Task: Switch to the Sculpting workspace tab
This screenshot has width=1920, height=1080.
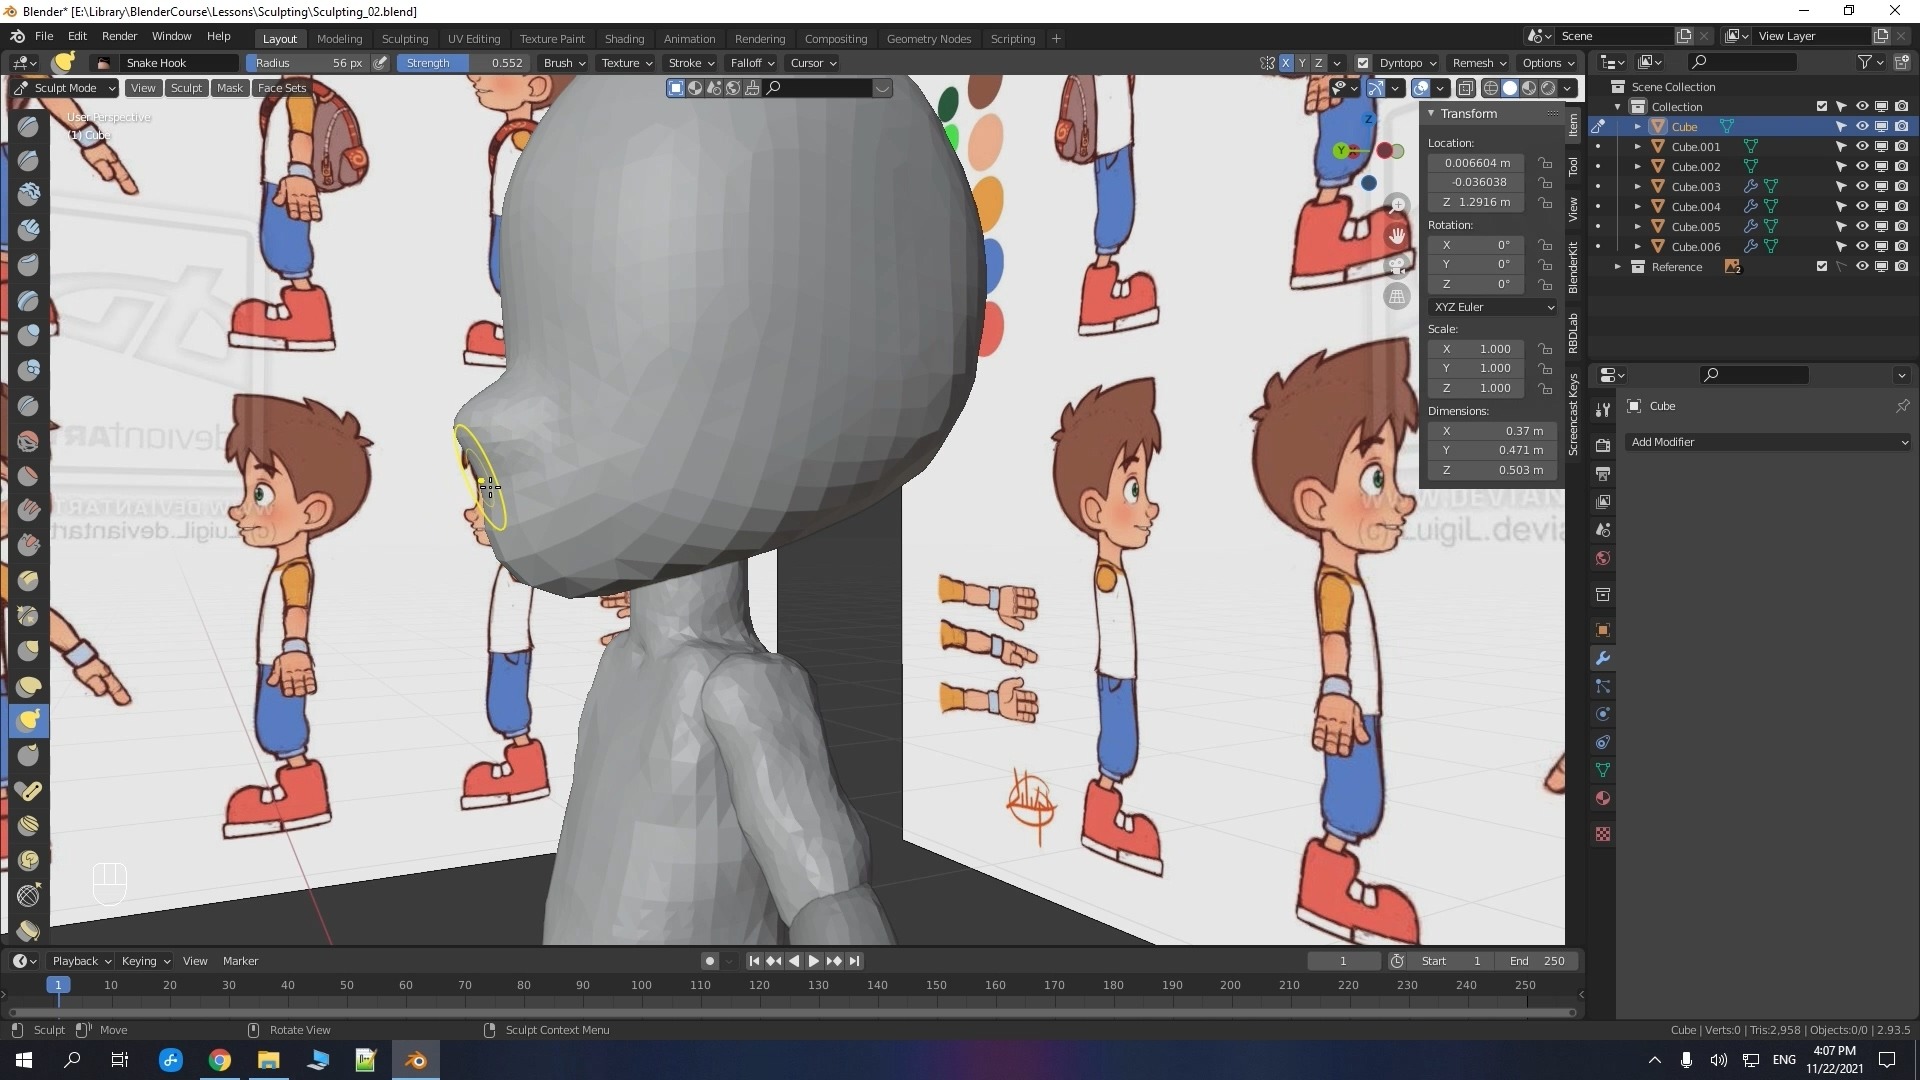Action: click(x=404, y=39)
